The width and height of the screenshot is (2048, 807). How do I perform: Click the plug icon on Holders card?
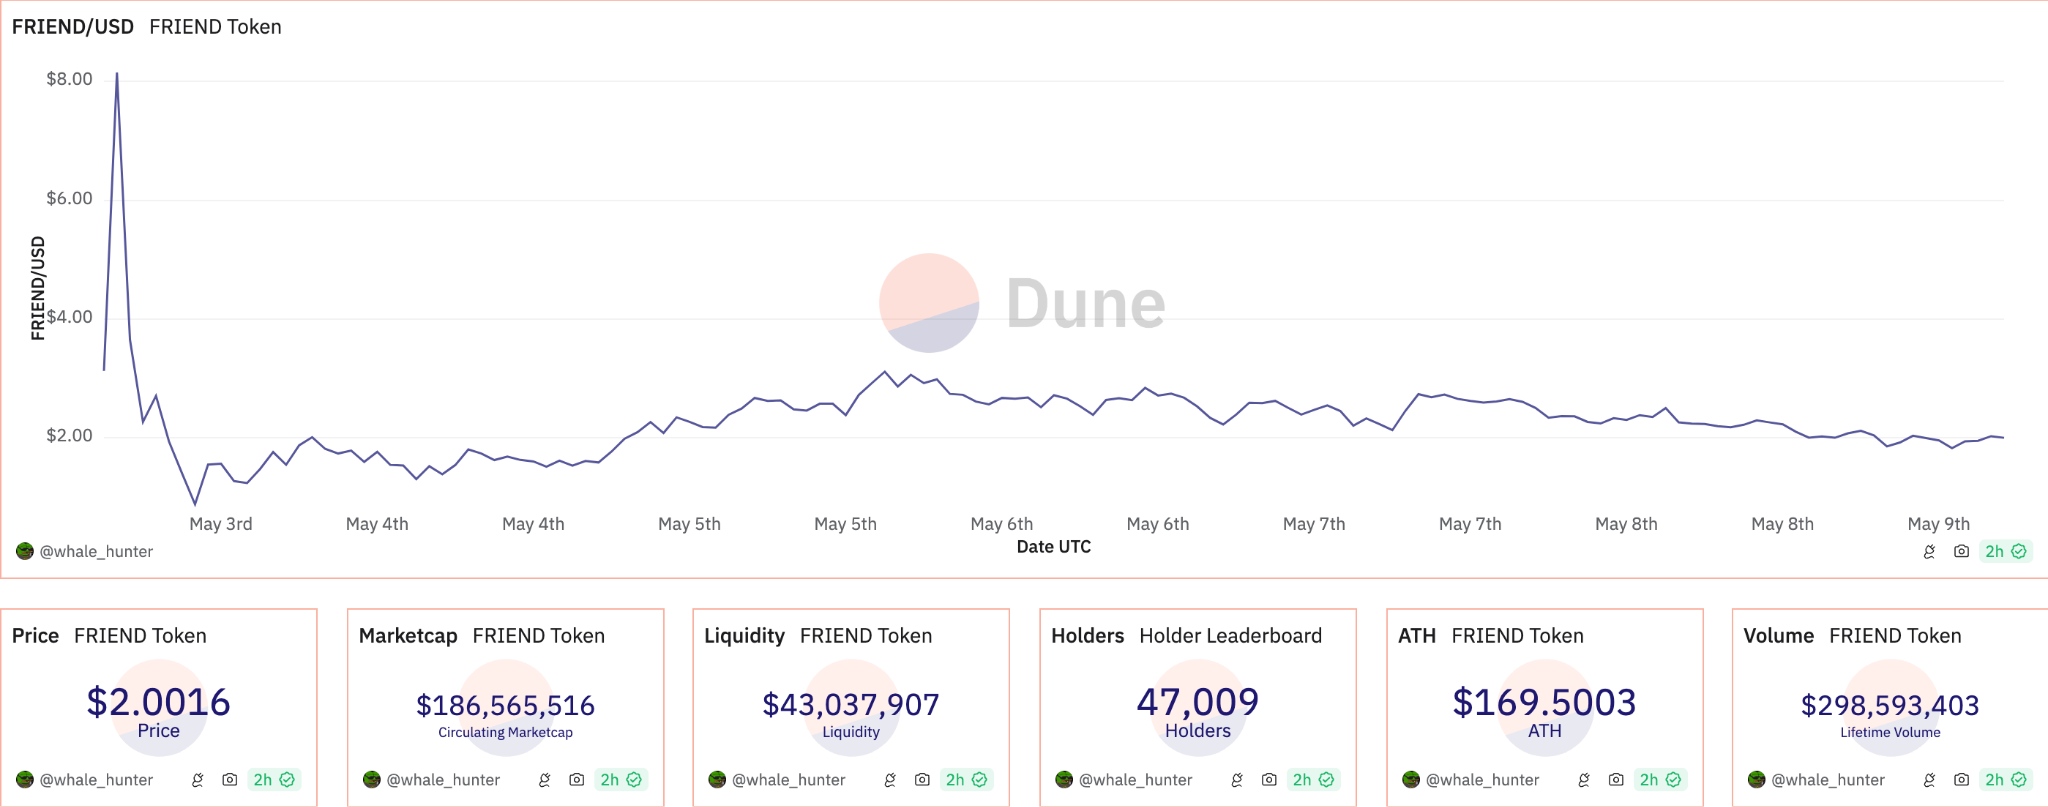[1237, 779]
